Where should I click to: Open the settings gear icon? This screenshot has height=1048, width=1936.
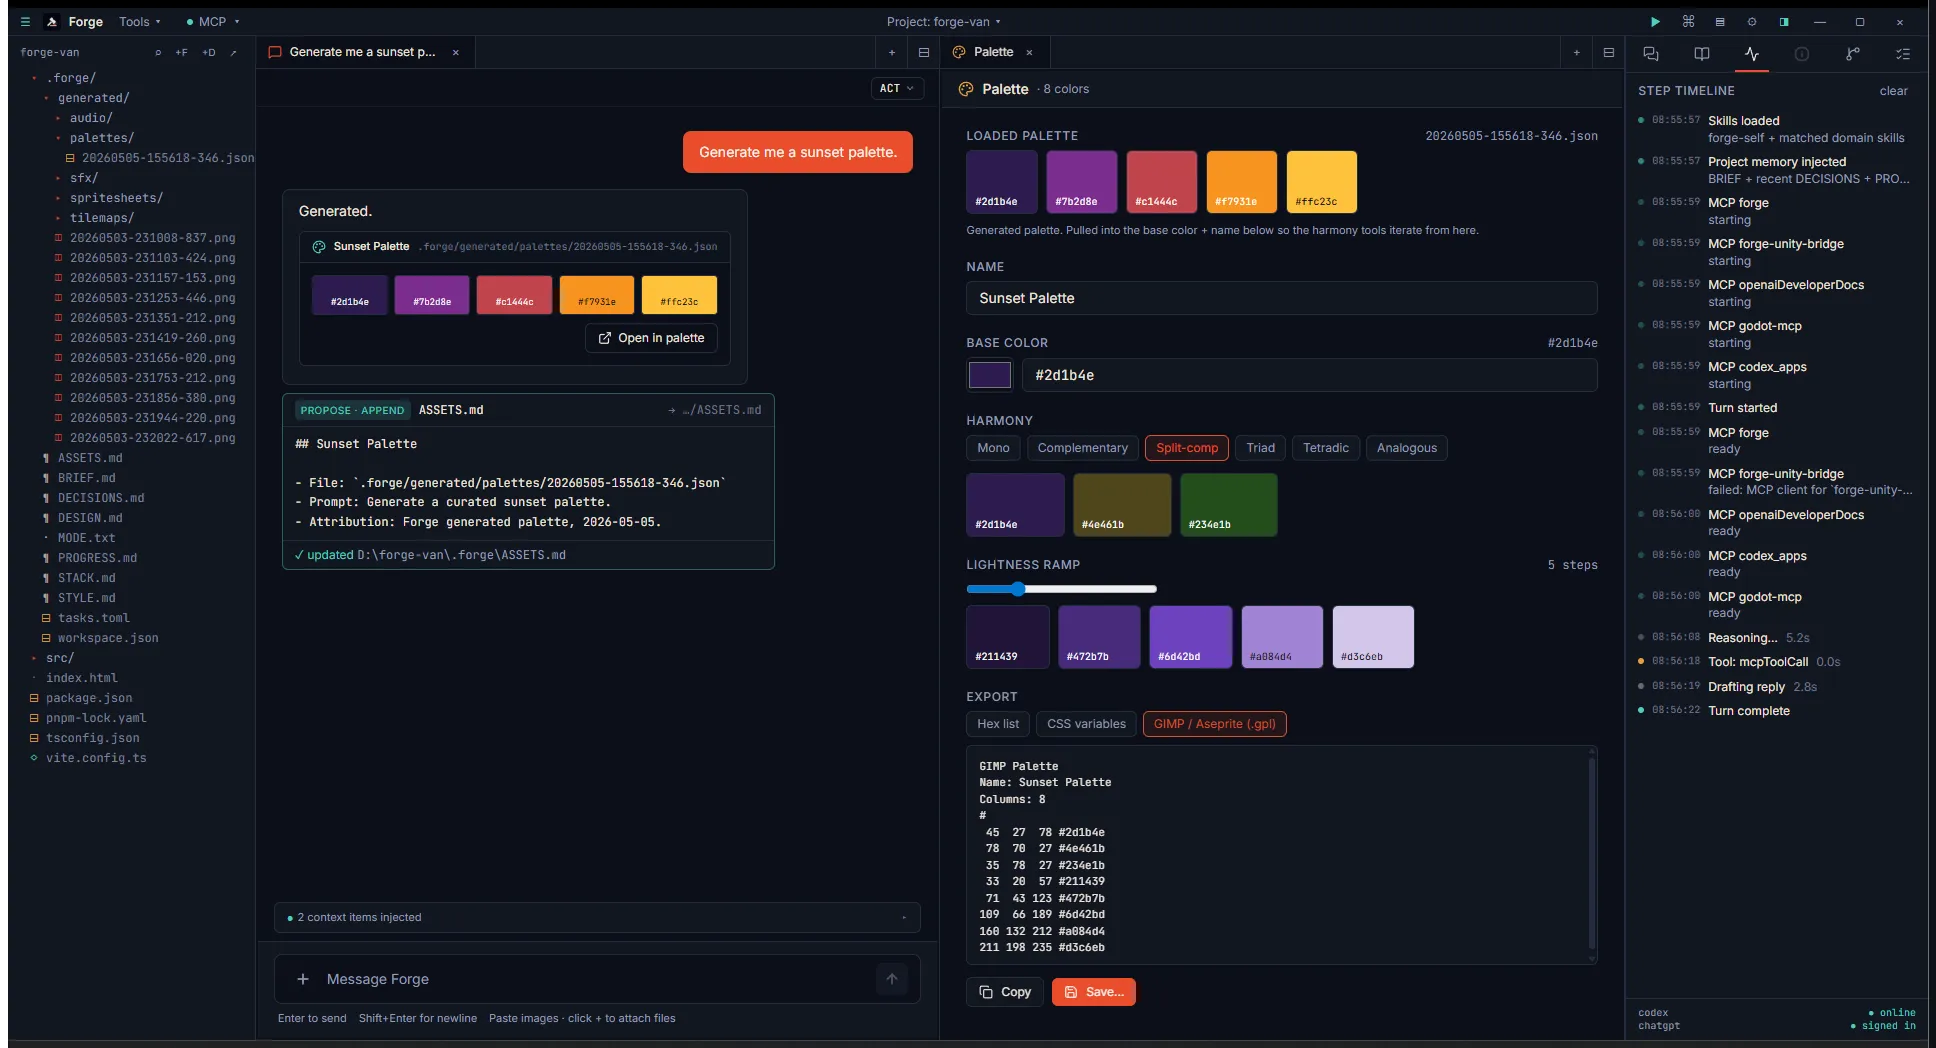(x=1752, y=21)
